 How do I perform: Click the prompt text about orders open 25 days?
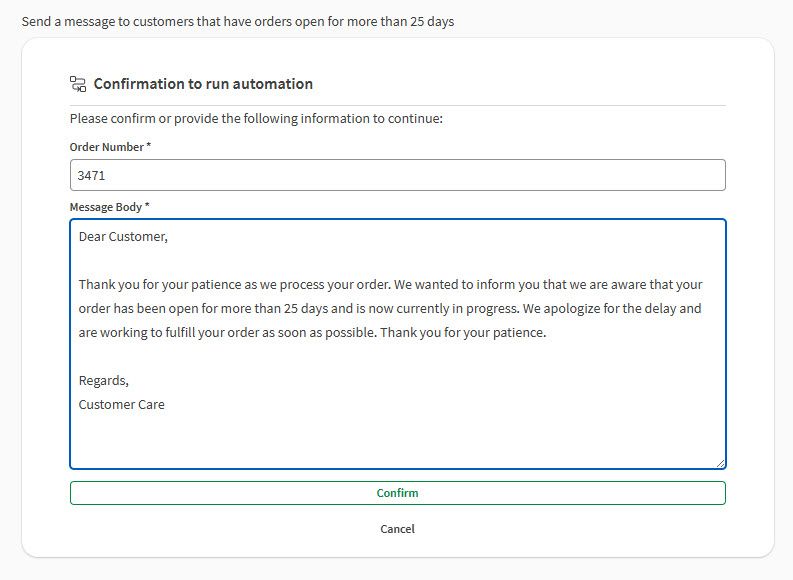(238, 22)
